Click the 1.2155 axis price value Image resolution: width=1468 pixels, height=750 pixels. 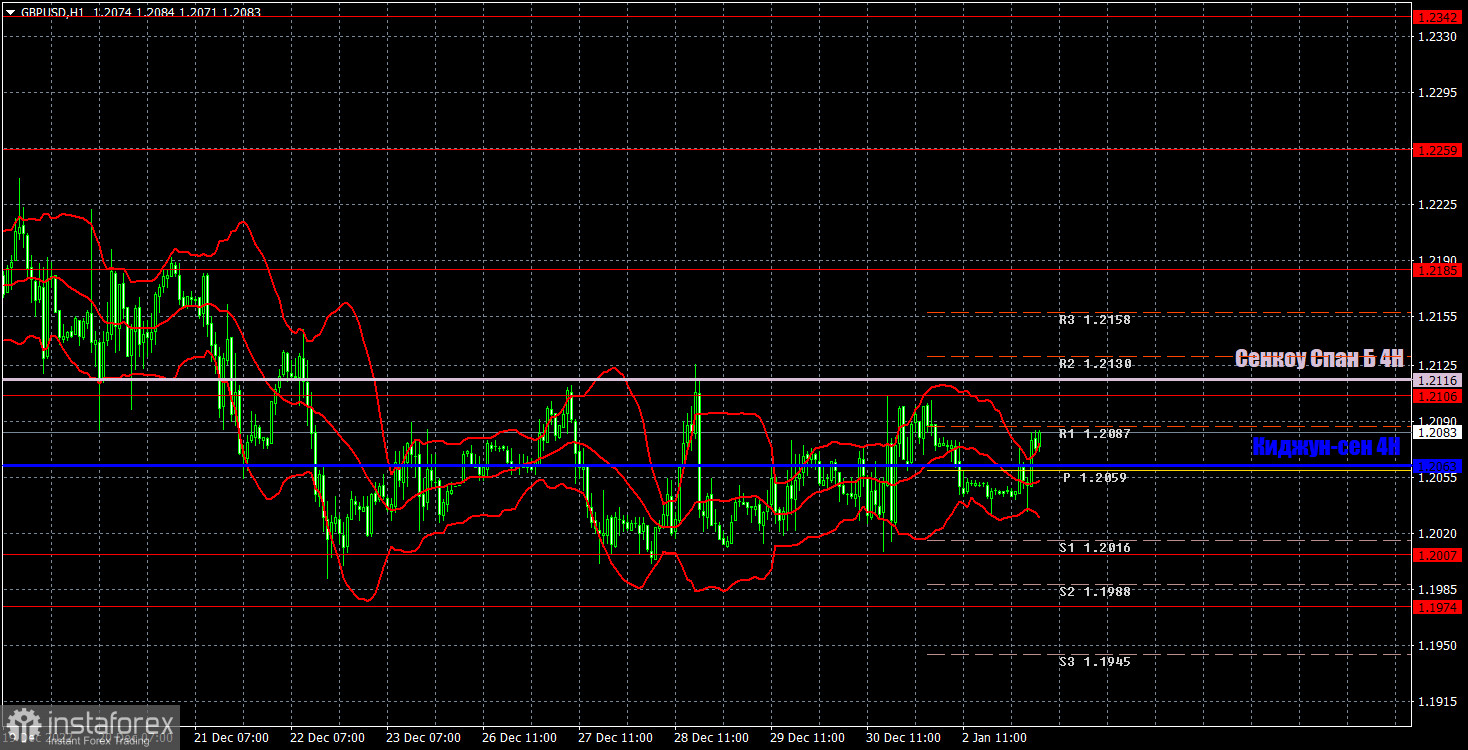pyautogui.click(x=1438, y=316)
